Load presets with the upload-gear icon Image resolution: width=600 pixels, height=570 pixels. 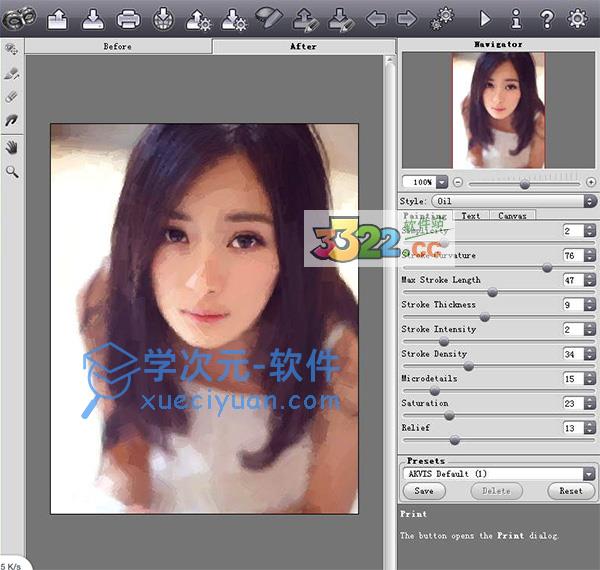tap(198, 20)
